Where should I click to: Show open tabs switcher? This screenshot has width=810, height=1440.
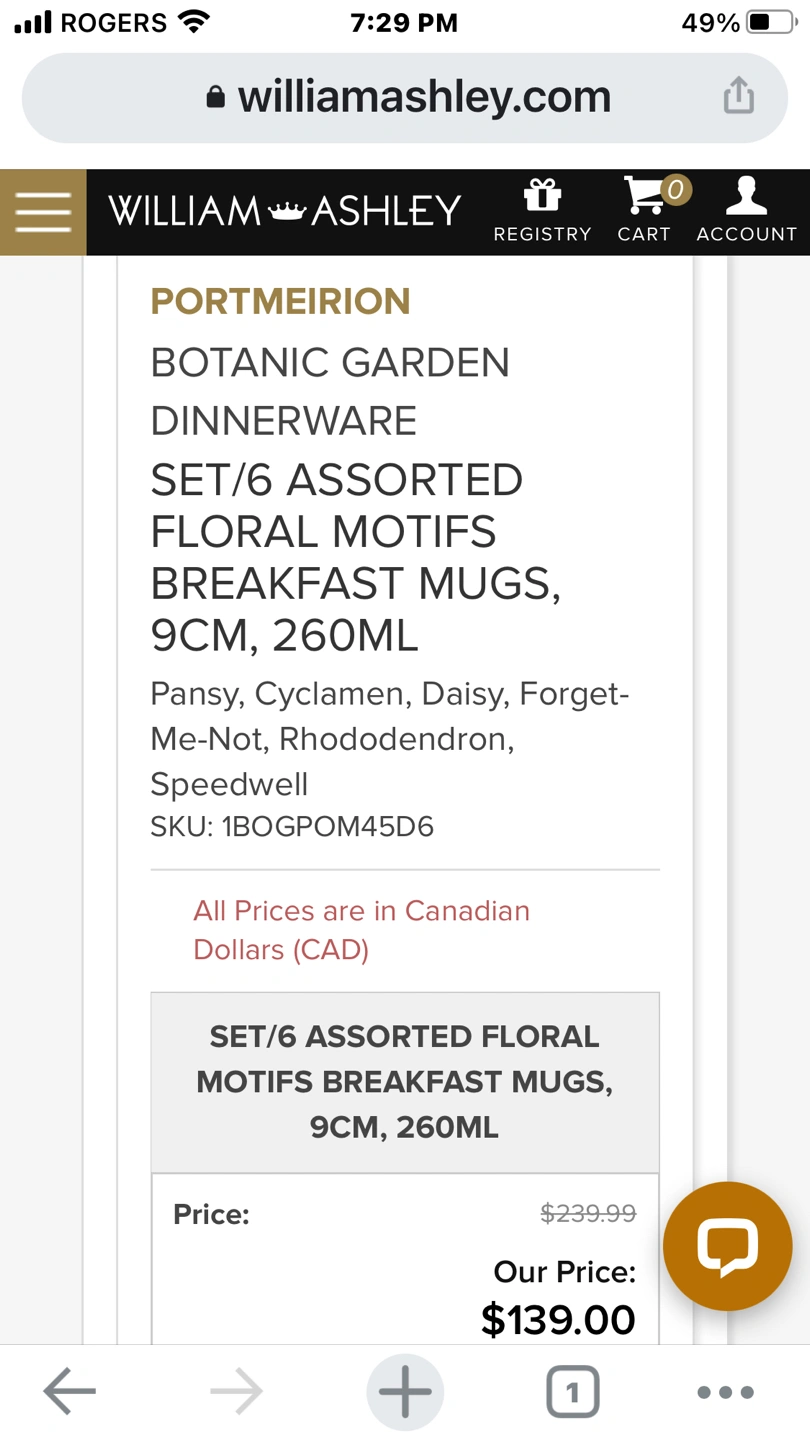573,1391
